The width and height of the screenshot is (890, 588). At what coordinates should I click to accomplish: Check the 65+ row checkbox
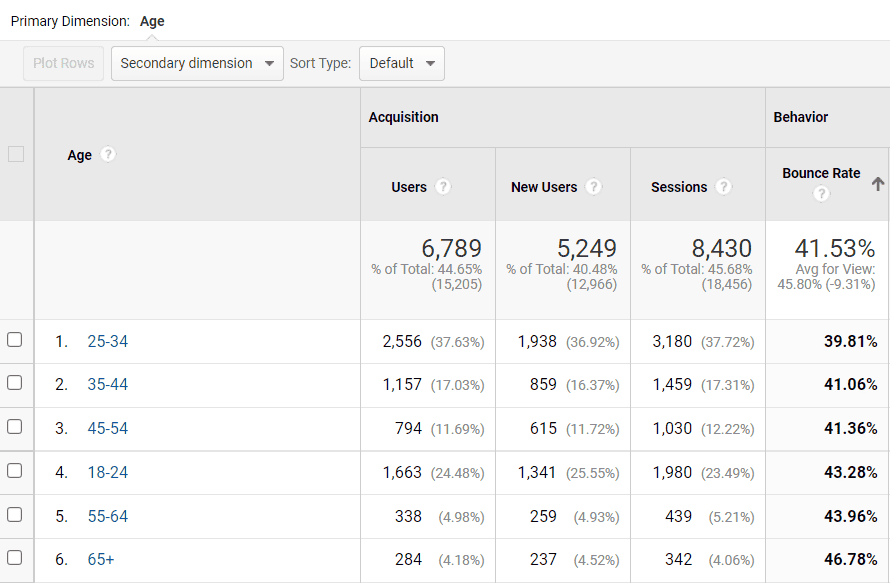15,558
